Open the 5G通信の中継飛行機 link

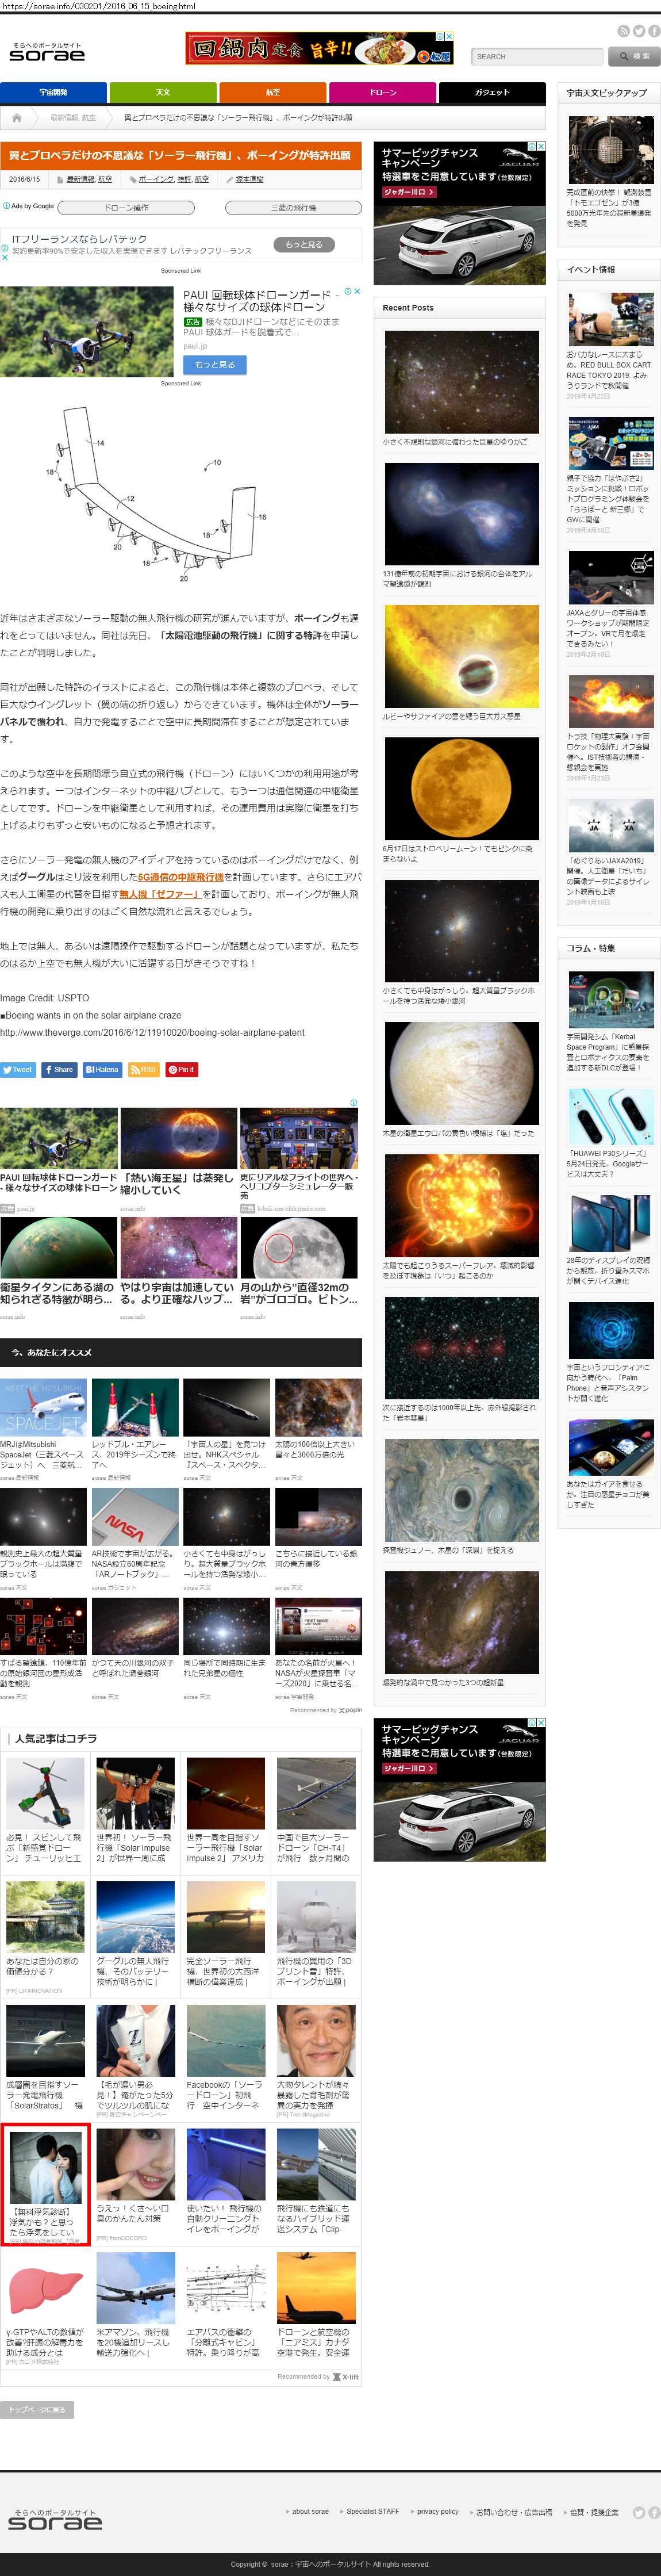click(181, 877)
